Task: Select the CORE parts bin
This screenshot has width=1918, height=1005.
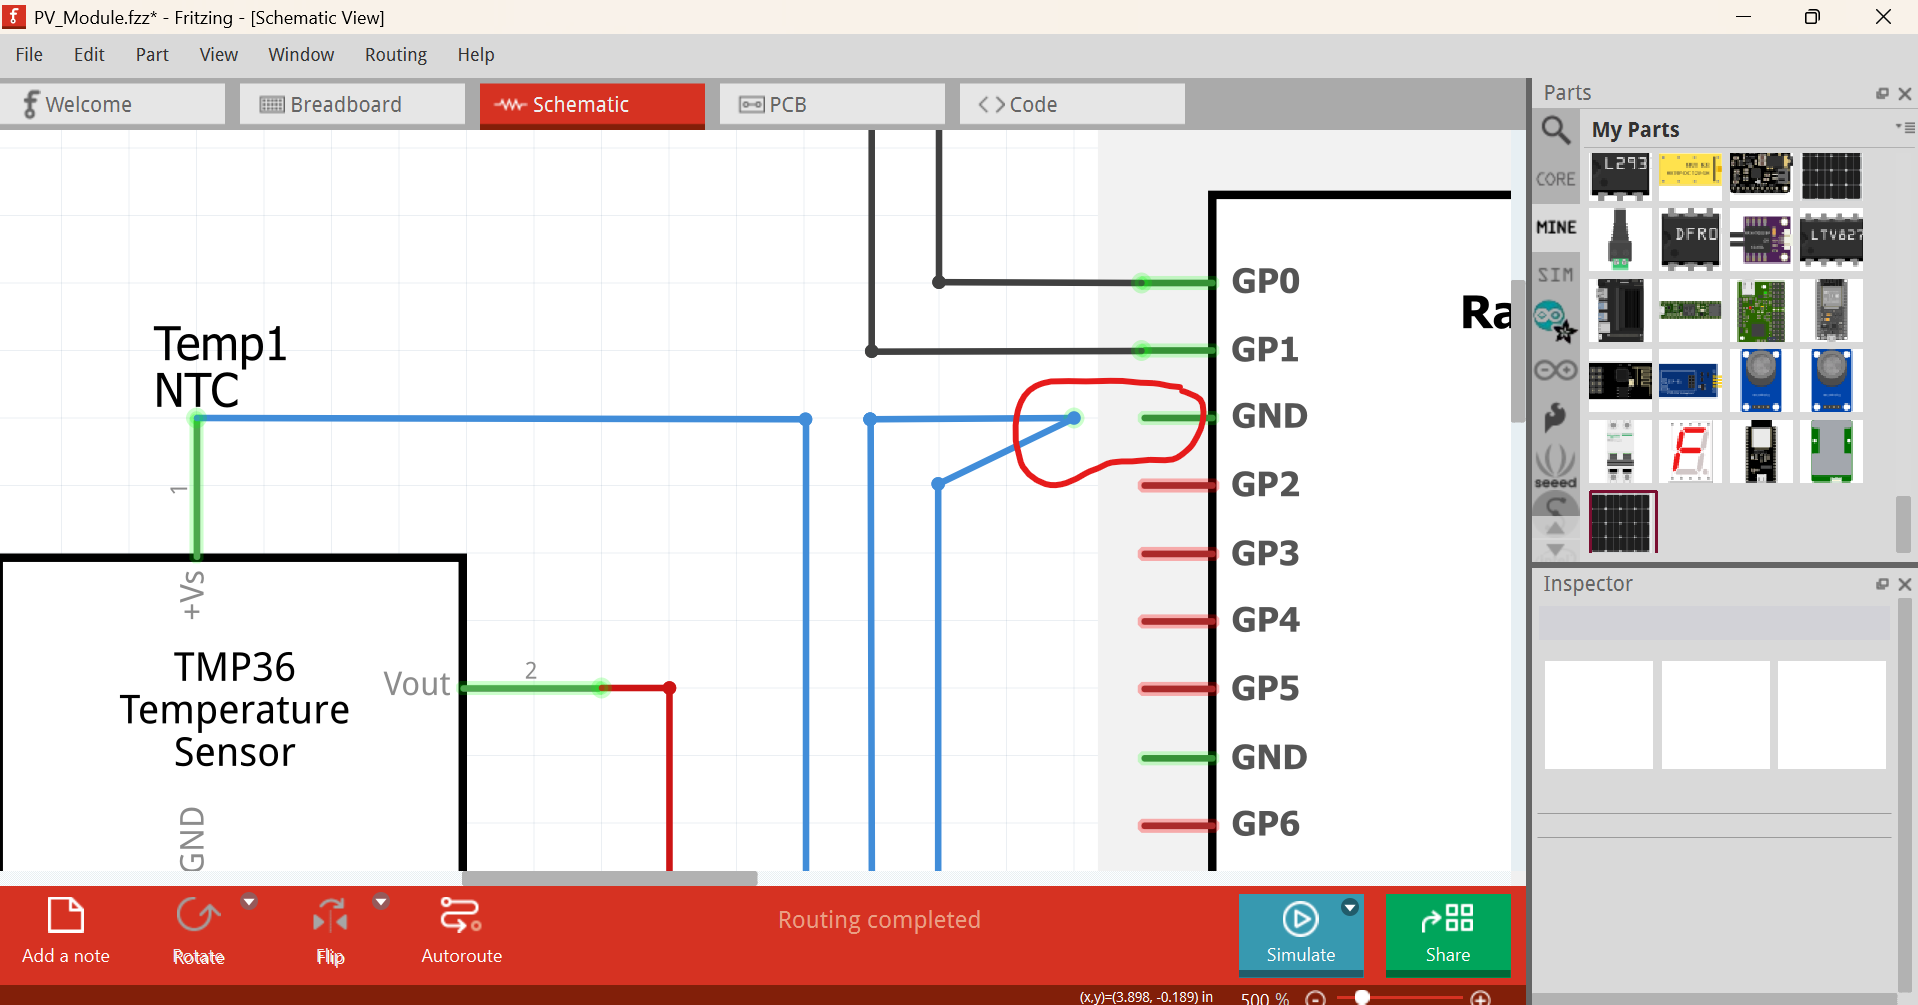Action: click(1555, 179)
